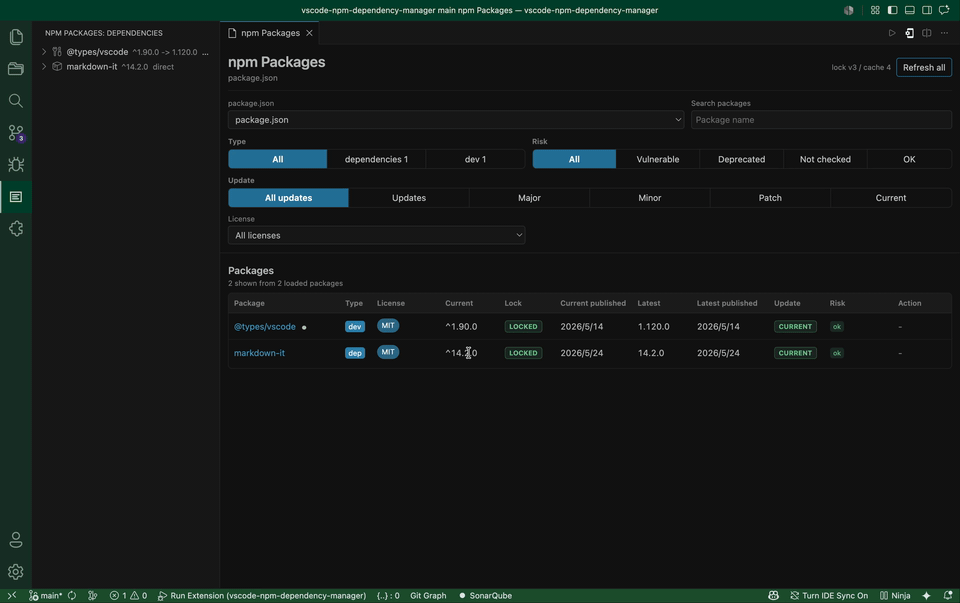960x603 pixels.
Task: Click the CURRENT badge in @types/vscode row
Action: point(795,327)
